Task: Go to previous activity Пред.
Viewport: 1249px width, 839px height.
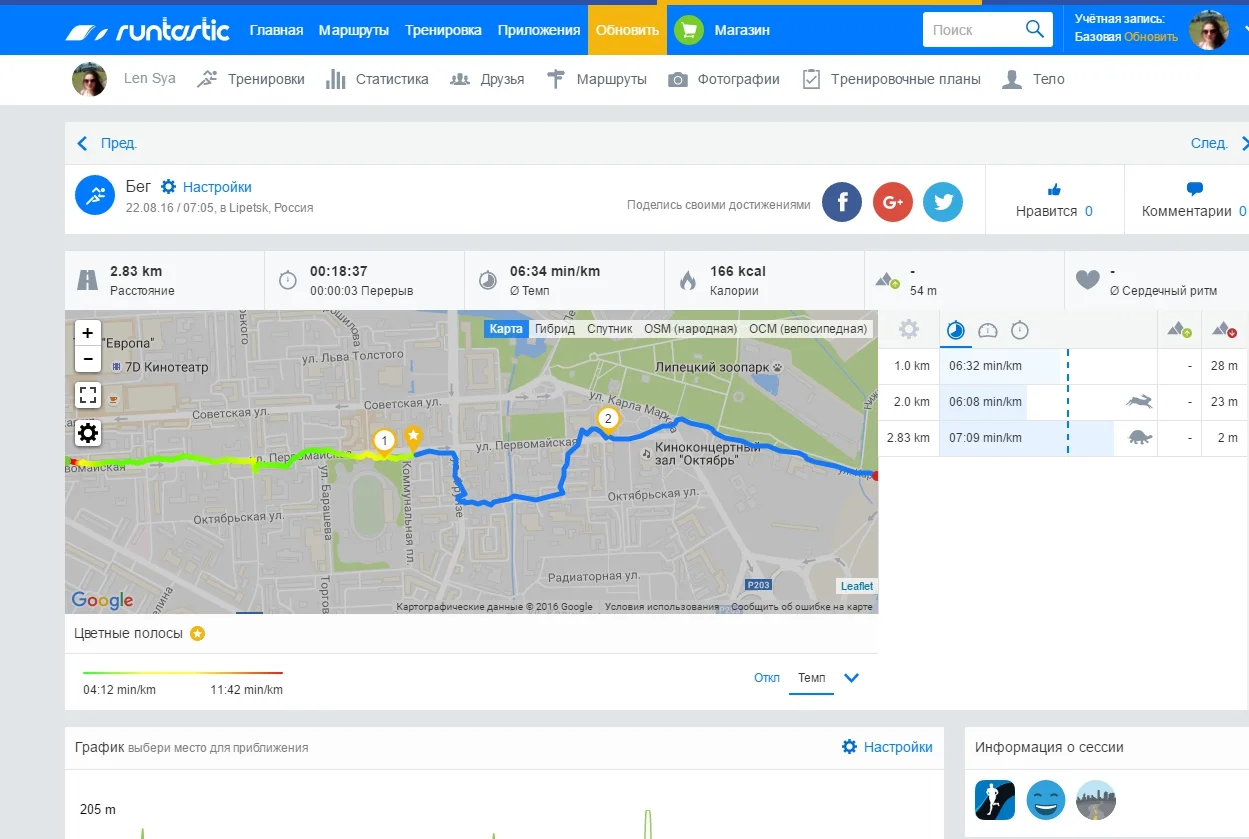Action: tap(107, 143)
